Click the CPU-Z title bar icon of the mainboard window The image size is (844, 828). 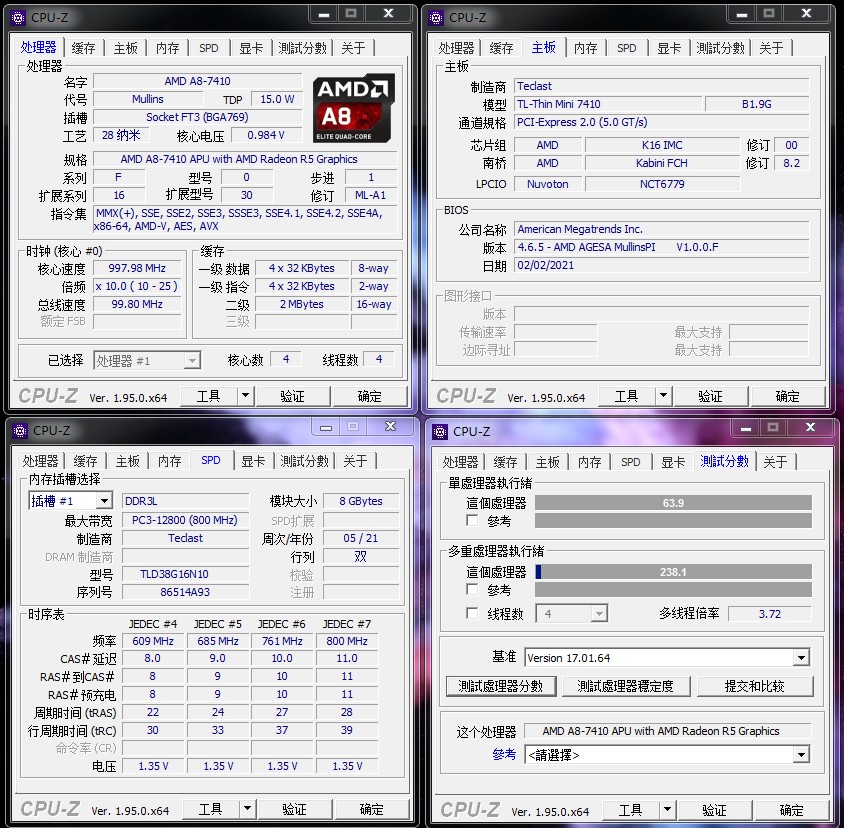click(435, 14)
